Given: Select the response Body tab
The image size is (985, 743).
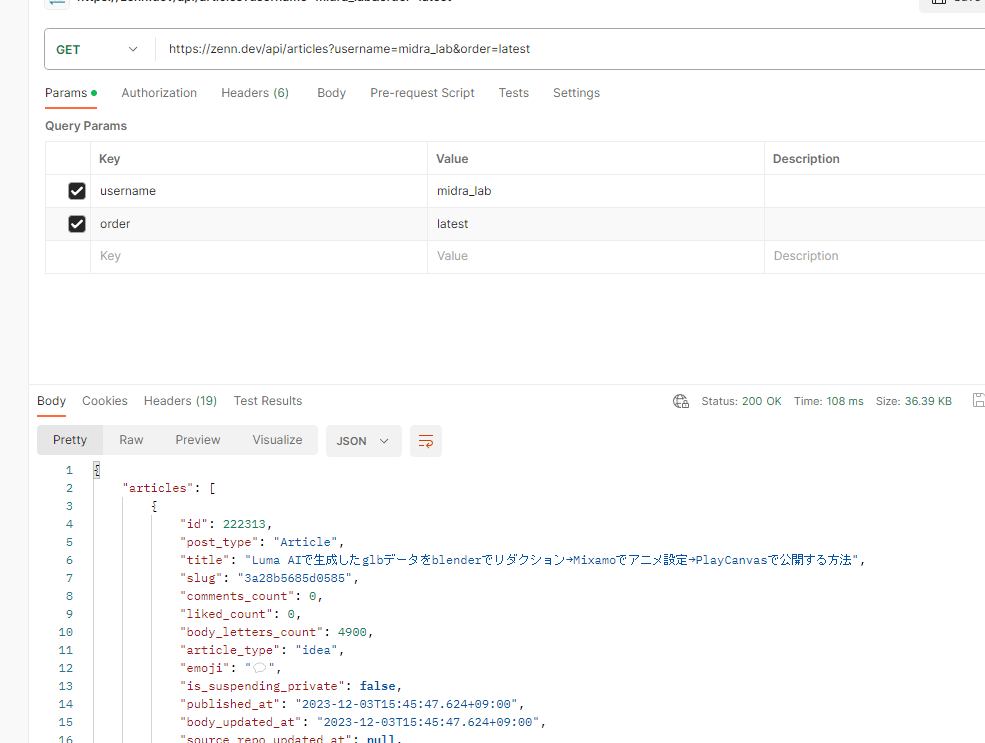Looking at the screenshot, I should [52, 401].
